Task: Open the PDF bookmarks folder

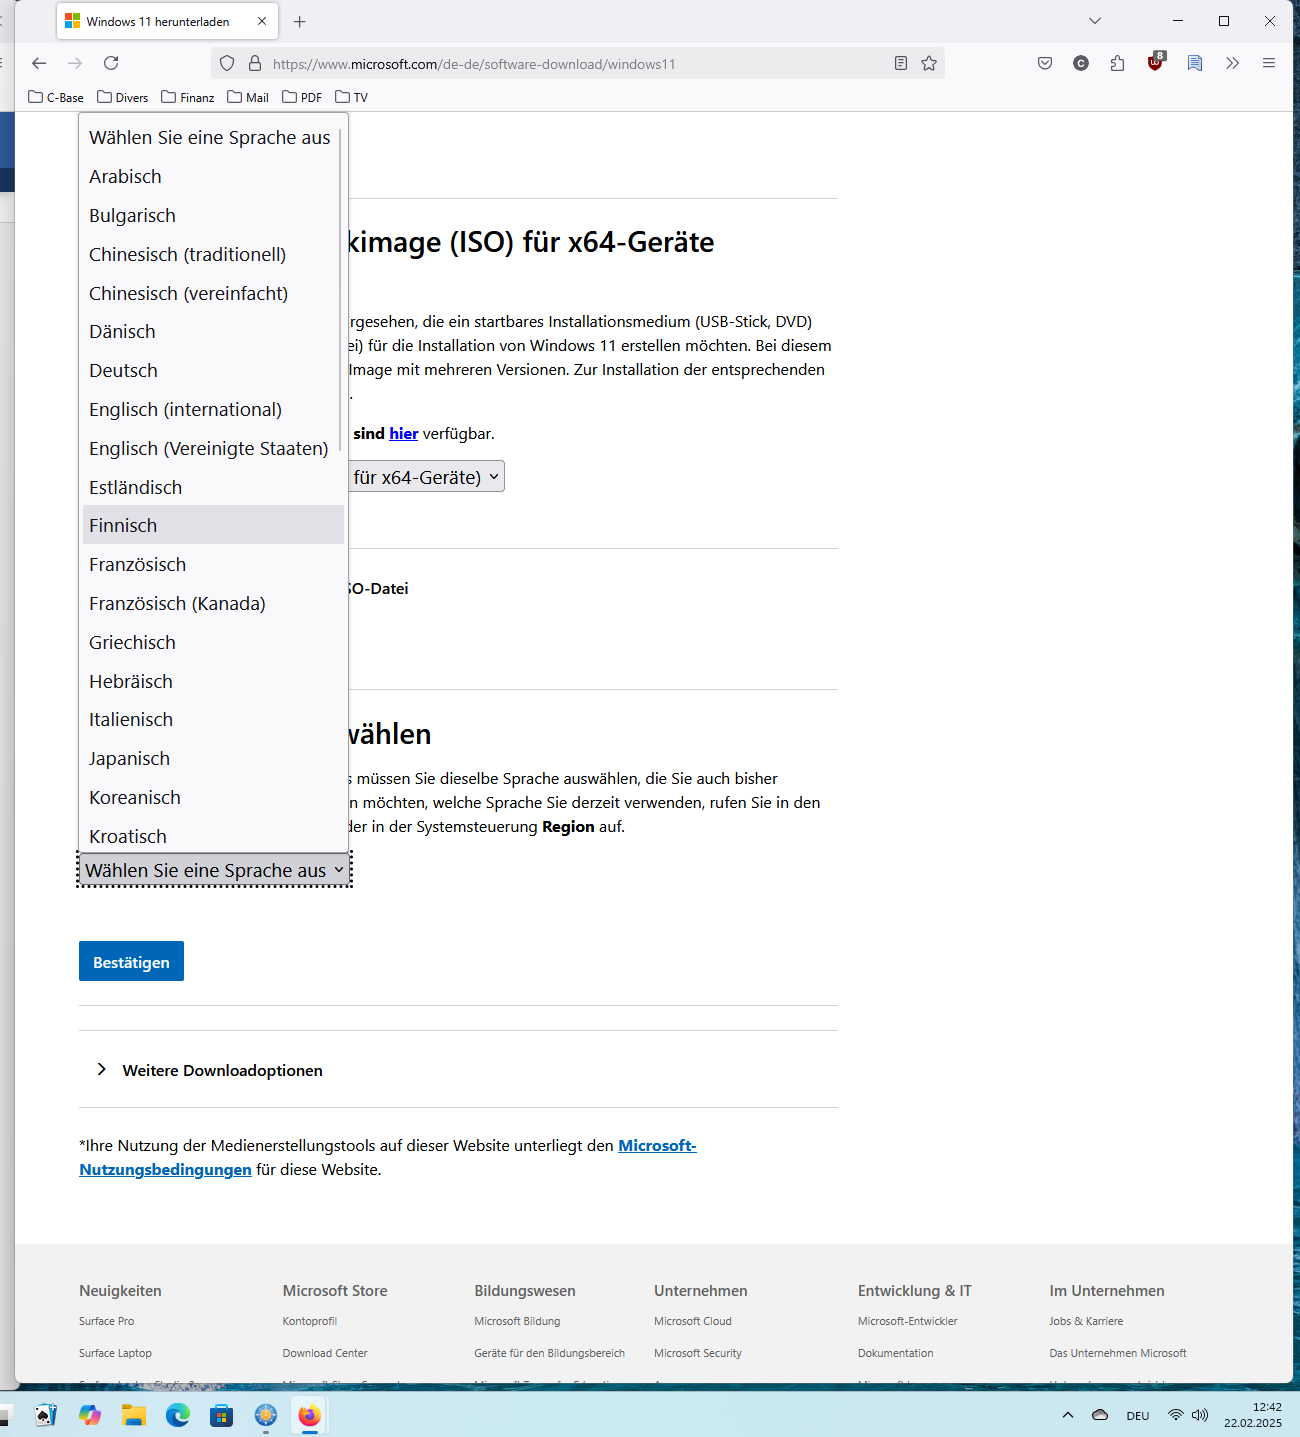Action: (302, 97)
